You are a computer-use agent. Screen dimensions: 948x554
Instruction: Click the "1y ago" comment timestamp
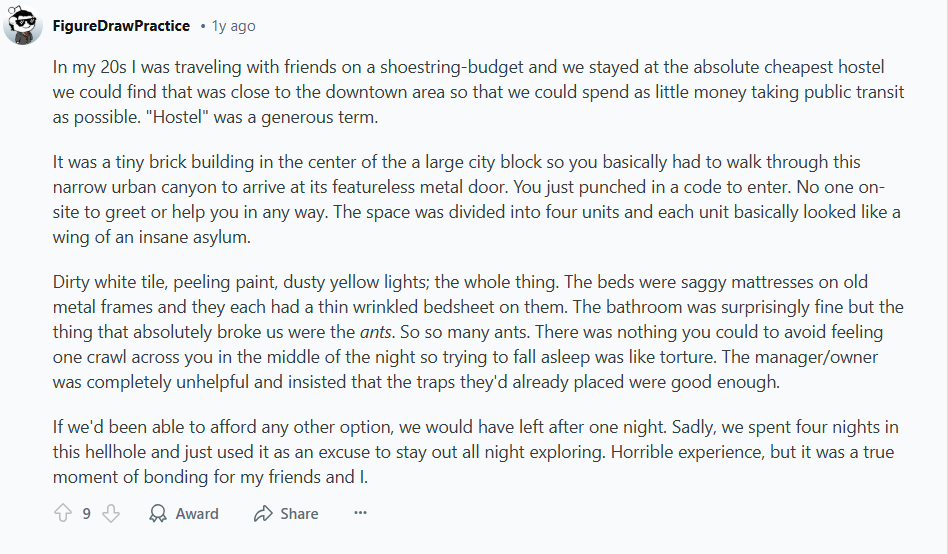(x=233, y=26)
